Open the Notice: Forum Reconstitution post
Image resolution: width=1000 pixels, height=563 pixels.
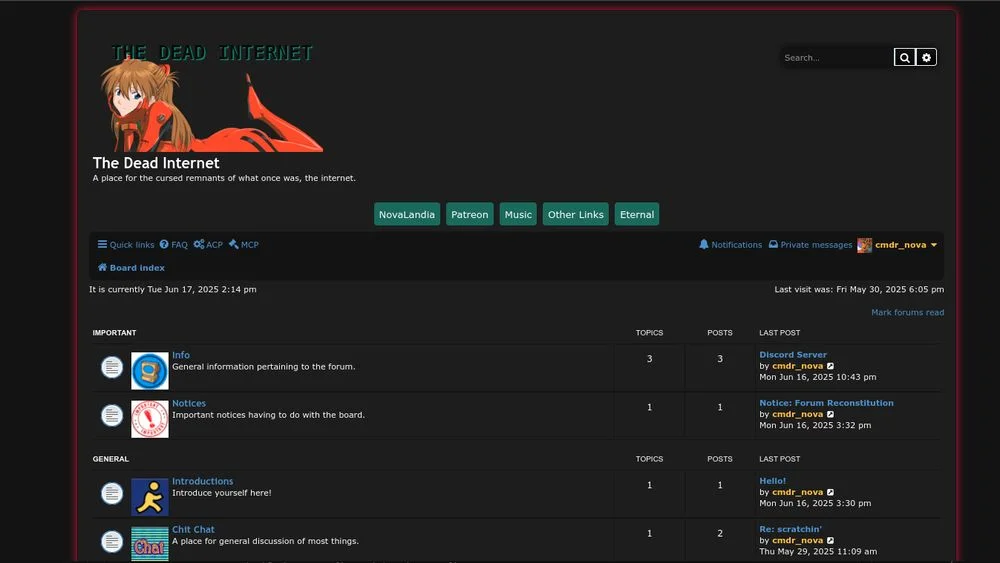[826, 403]
